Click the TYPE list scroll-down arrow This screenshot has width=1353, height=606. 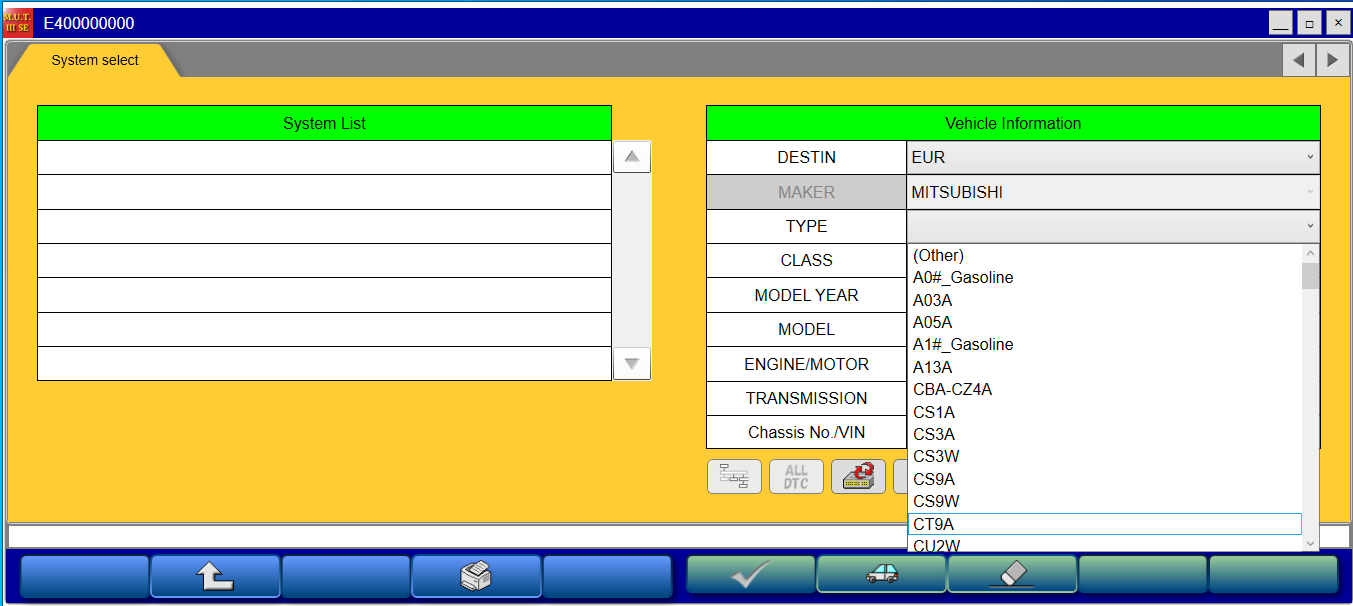tap(1310, 543)
